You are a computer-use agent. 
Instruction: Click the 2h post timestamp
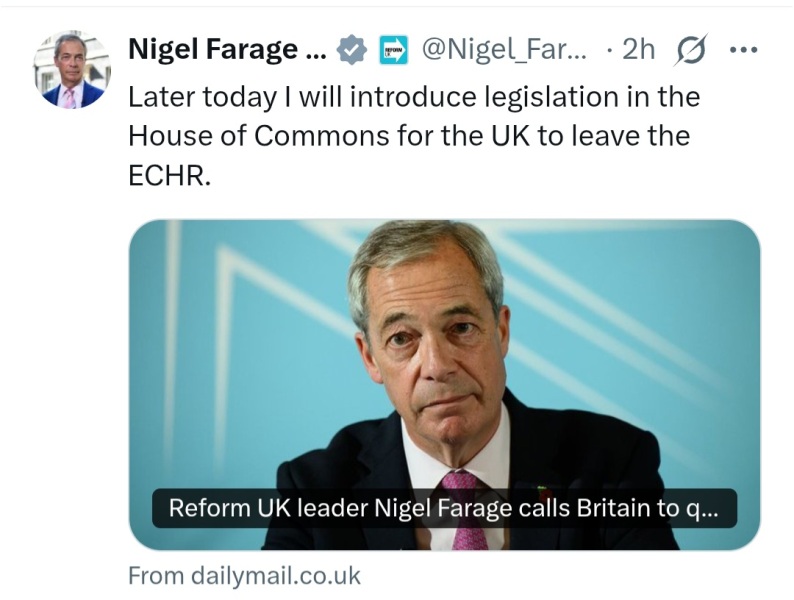(638, 49)
